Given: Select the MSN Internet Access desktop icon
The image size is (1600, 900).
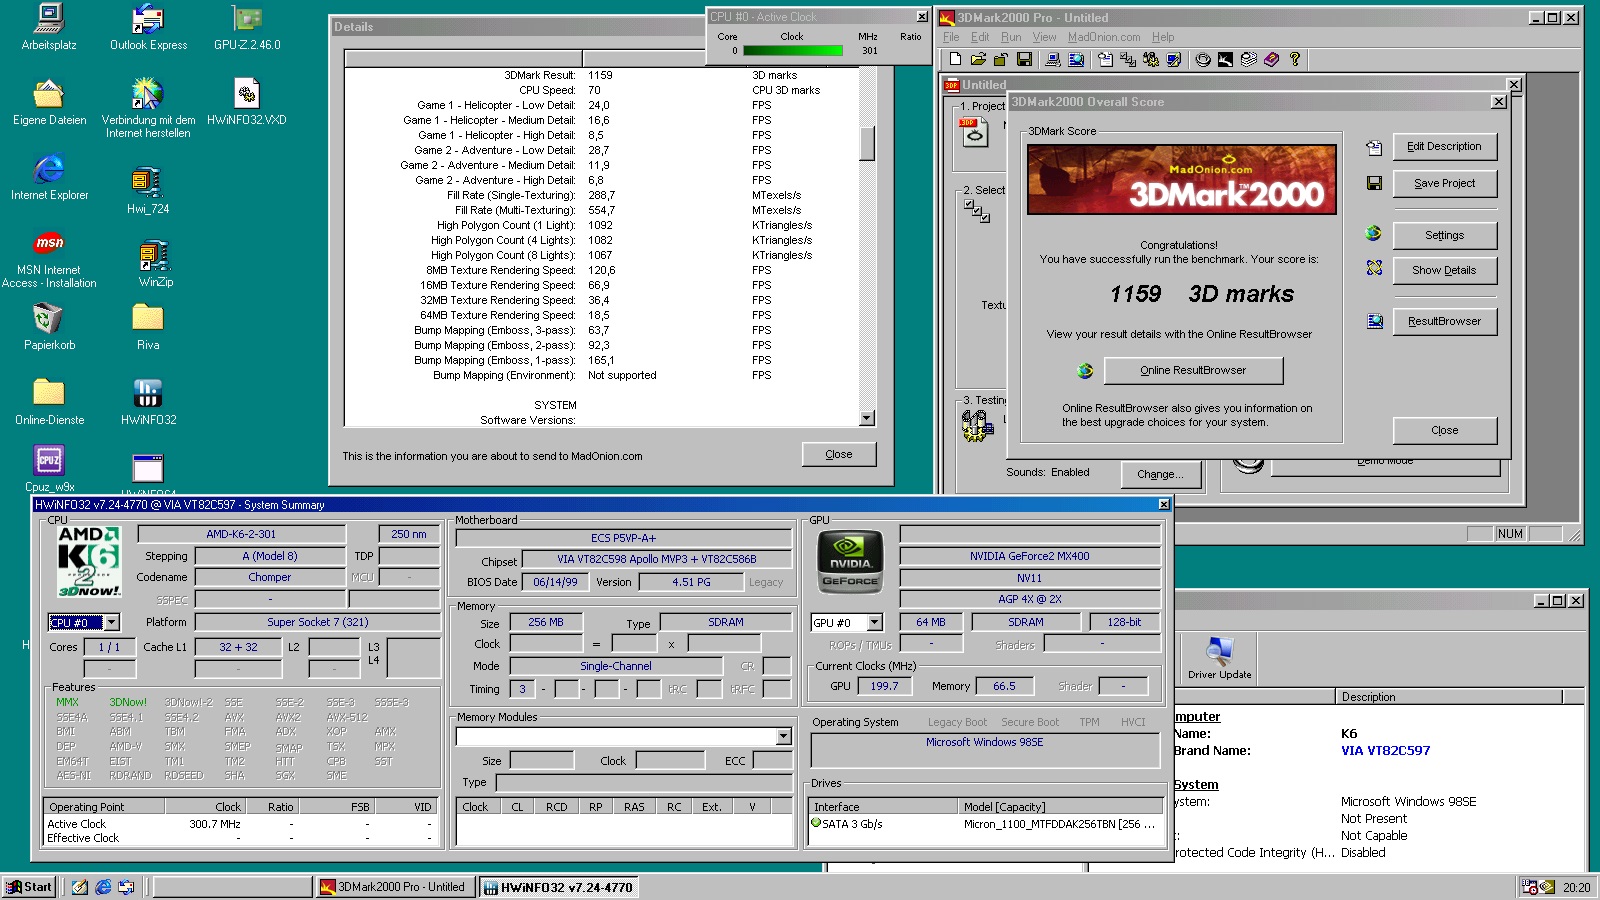Looking at the screenshot, I should 49,259.
